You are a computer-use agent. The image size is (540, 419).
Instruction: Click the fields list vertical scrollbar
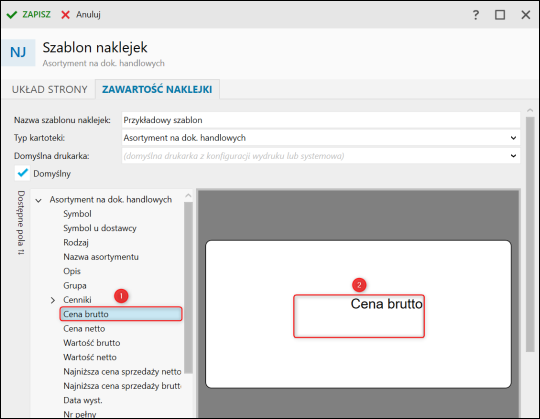point(188,287)
